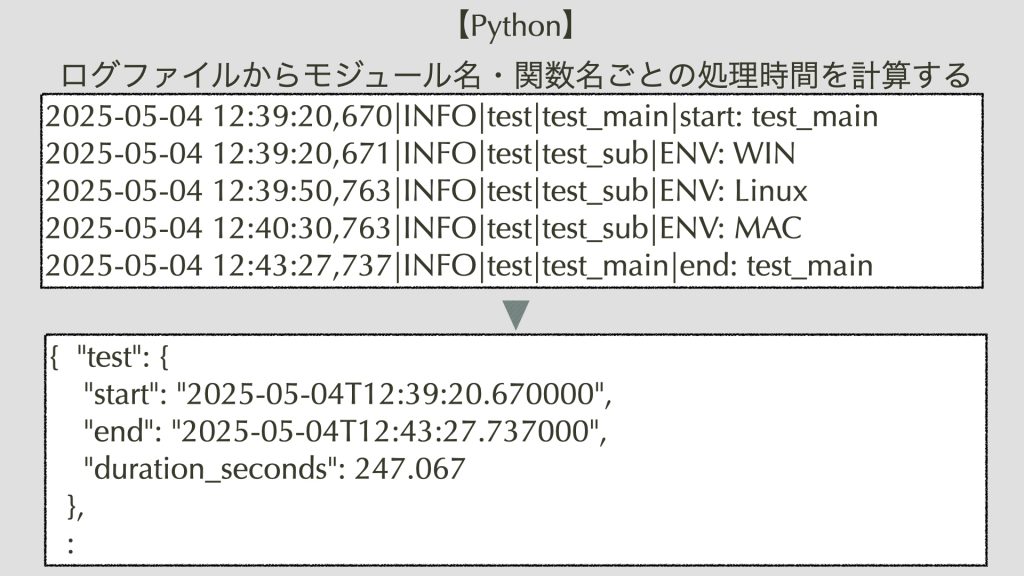
Task: Click the Japanese subtitle about log file processing
Action: point(515,75)
